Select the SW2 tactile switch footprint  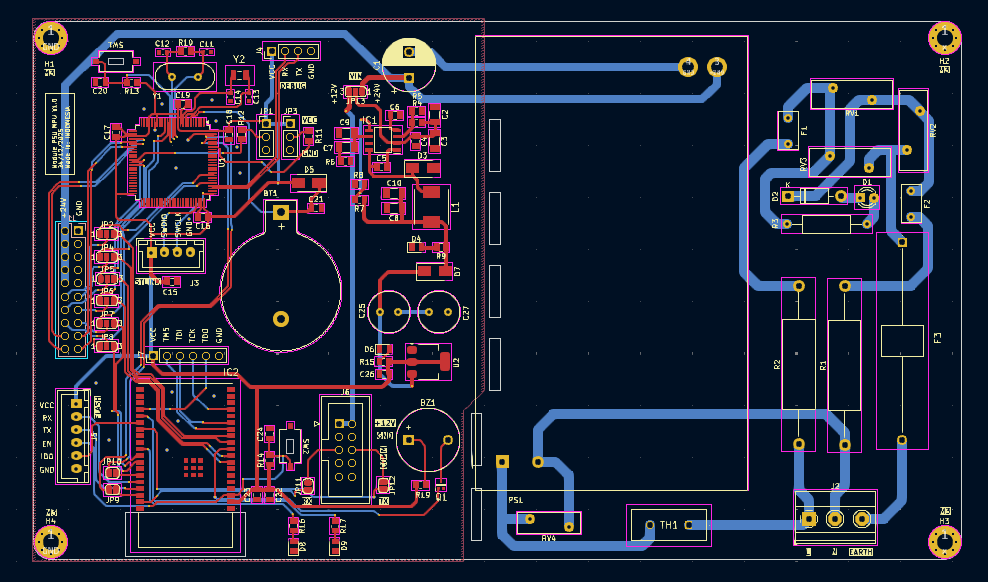tap(290, 445)
